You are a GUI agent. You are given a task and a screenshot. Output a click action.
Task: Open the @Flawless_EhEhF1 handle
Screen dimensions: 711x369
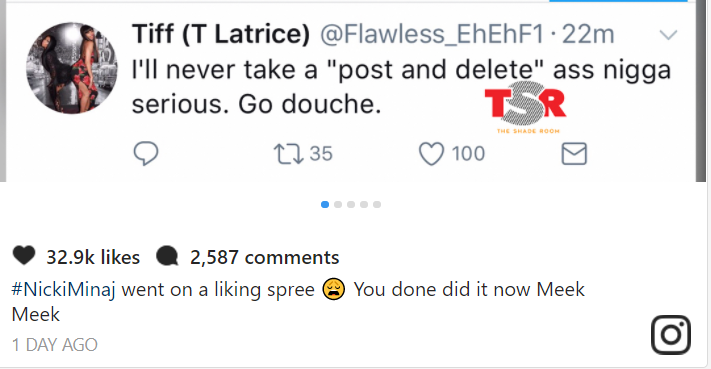click(432, 34)
